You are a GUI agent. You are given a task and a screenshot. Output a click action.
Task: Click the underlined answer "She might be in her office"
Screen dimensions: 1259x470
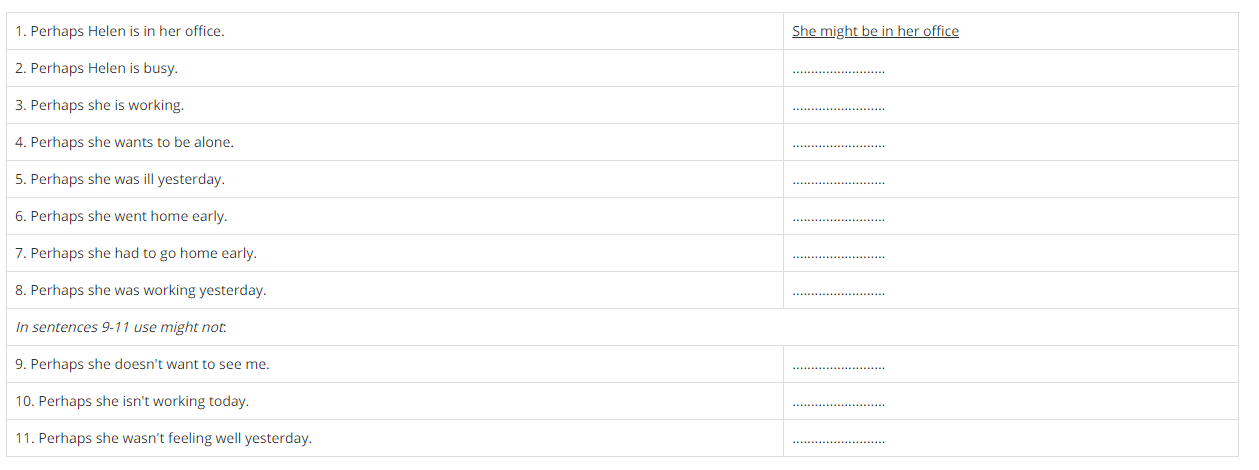pos(875,31)
